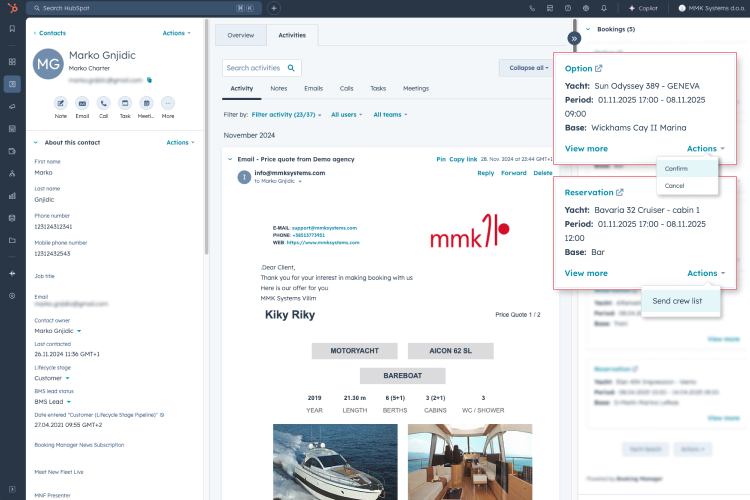750x500 pixels.
Task: Reply to the price quote email
Action: tap(485, 173)
